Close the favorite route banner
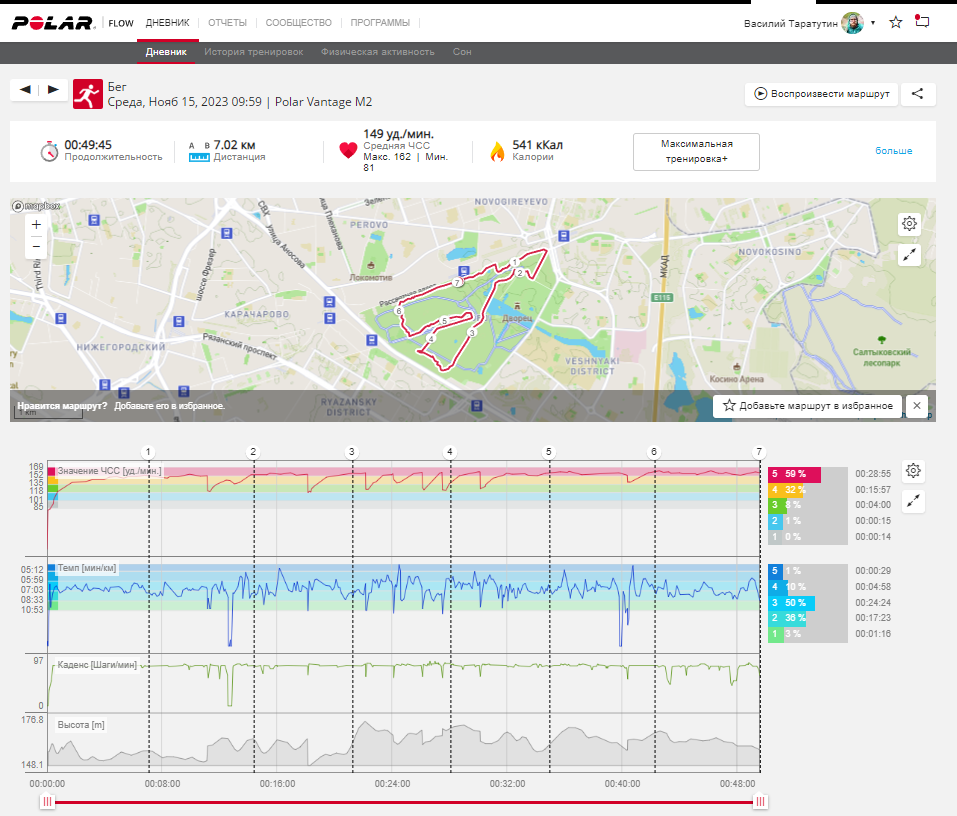 [x=917, y=406]
